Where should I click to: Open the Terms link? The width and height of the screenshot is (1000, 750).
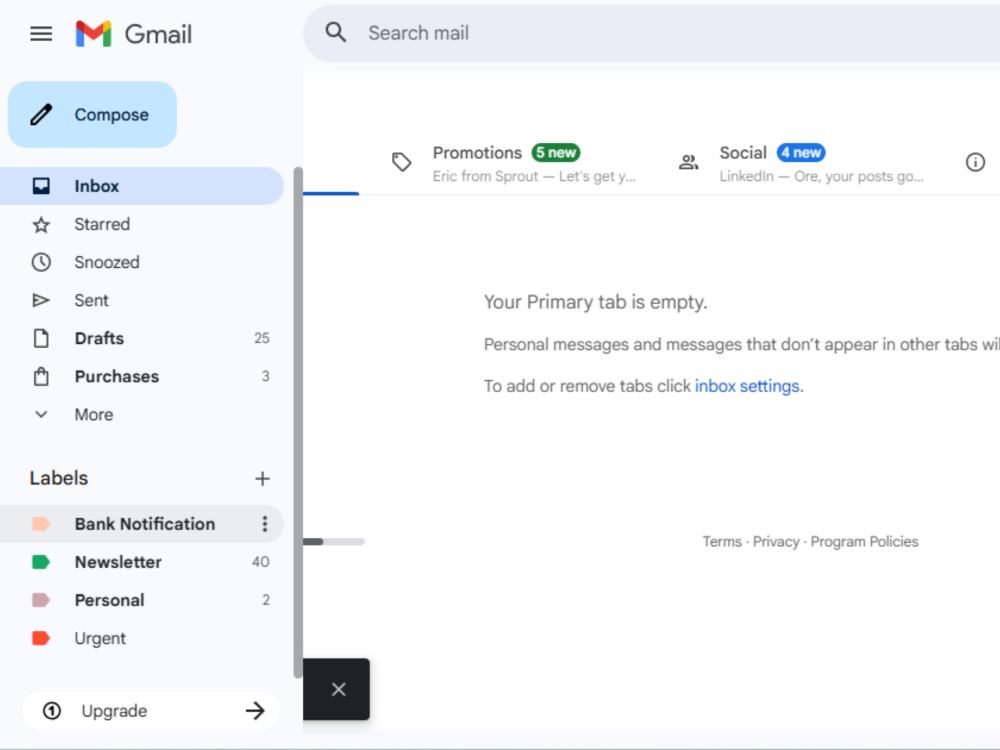[x=722, y=541]
